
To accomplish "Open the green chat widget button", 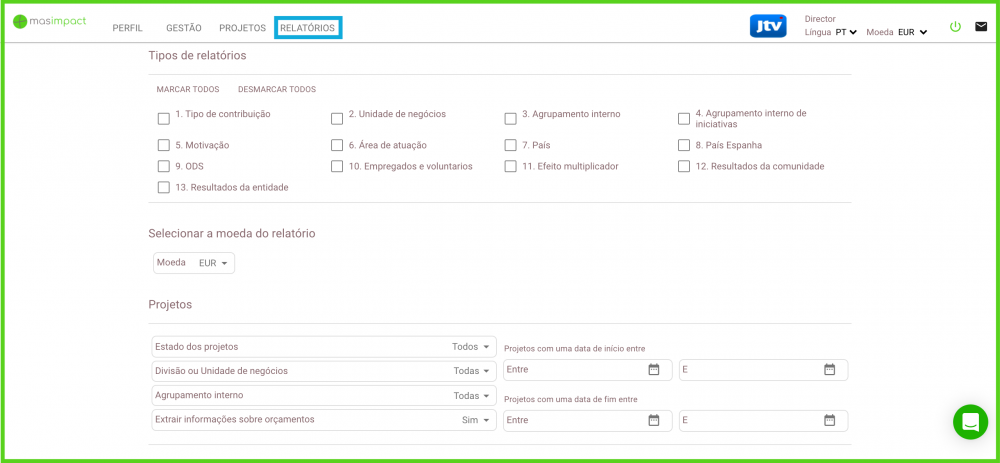I will 969,422.
